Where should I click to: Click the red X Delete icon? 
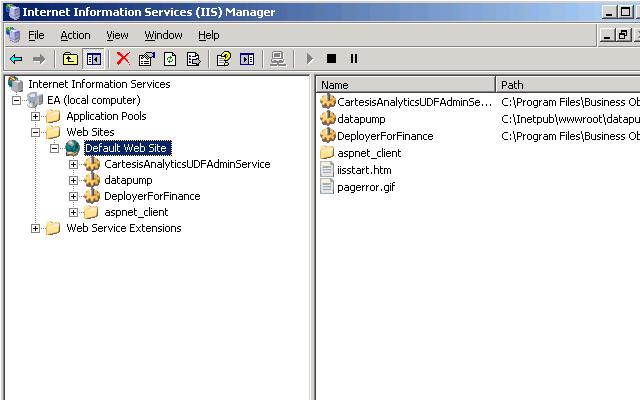[x=123, y=59]
